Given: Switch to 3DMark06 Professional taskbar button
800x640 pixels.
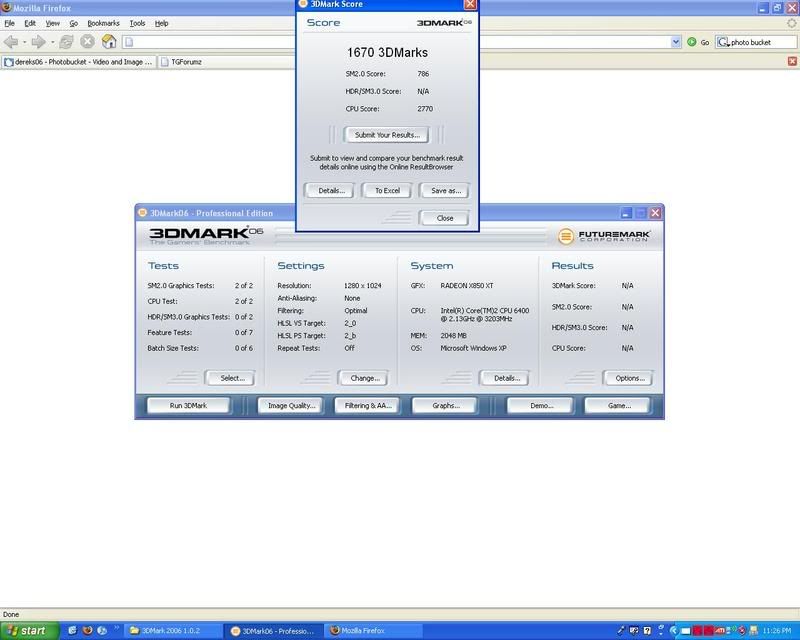Looking at the screenshot, I should click(274, 631).
